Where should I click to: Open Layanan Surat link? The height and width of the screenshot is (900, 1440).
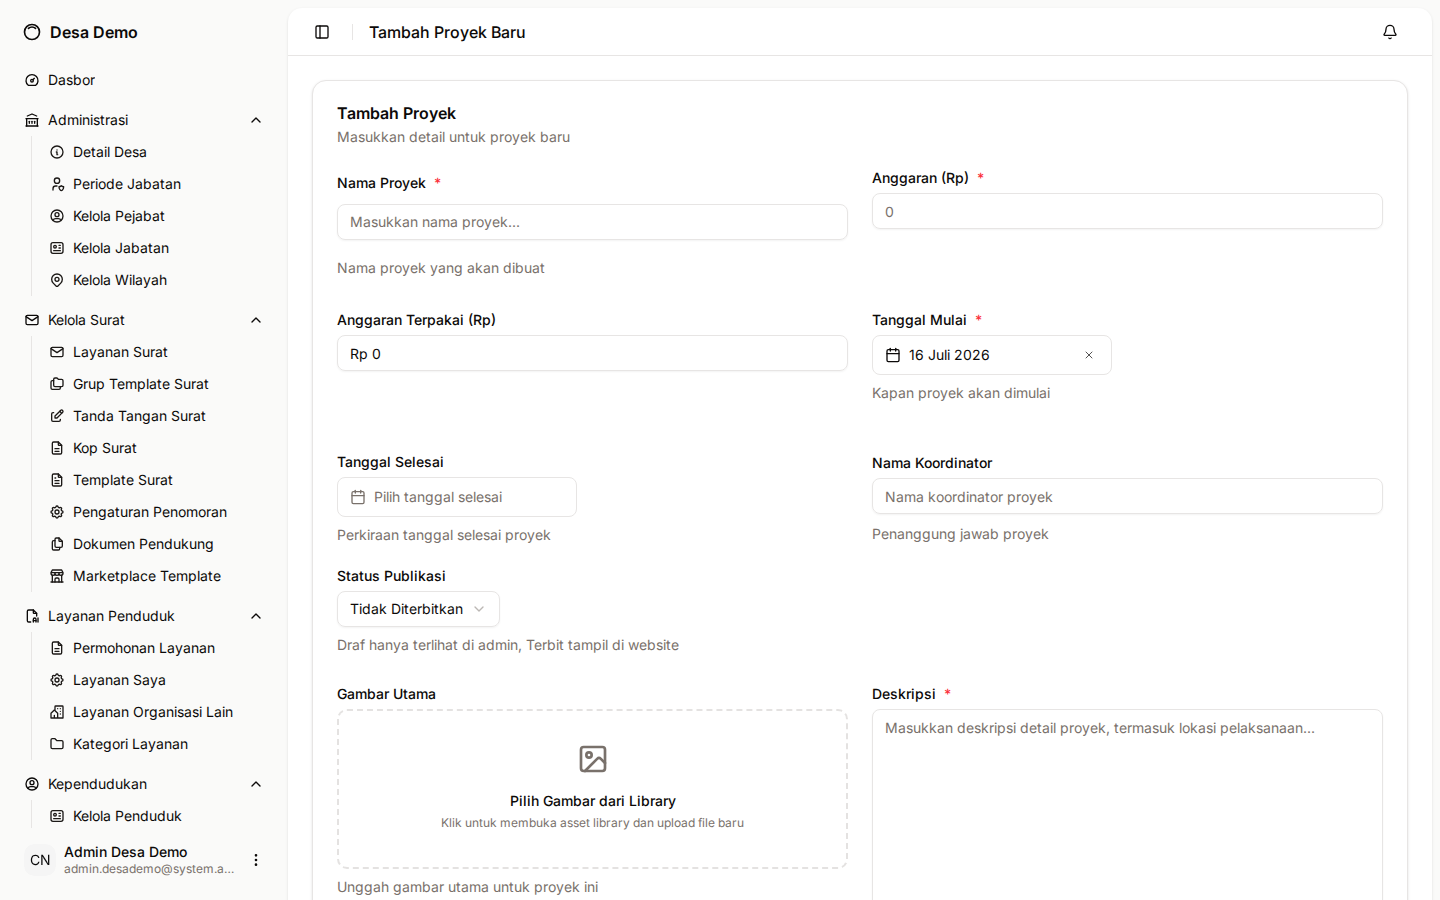click(x=156, y=352)
